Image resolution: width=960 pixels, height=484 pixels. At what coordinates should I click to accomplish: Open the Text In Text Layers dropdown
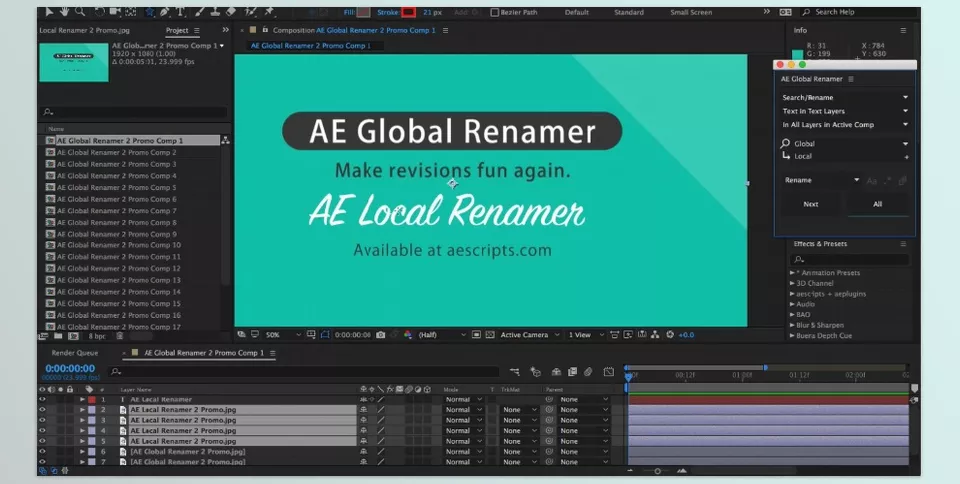click(x=844, y=111)
